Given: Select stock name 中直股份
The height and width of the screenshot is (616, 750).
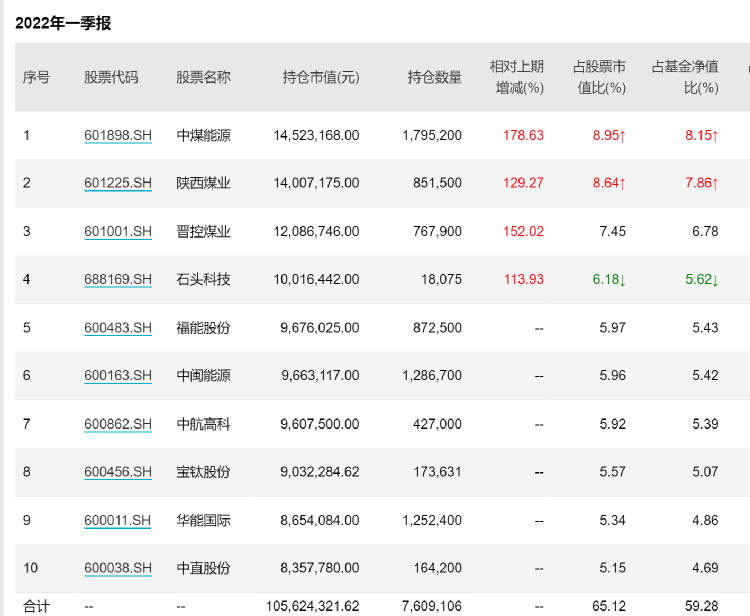Looking at the screenshot, I should click(203, 568).
